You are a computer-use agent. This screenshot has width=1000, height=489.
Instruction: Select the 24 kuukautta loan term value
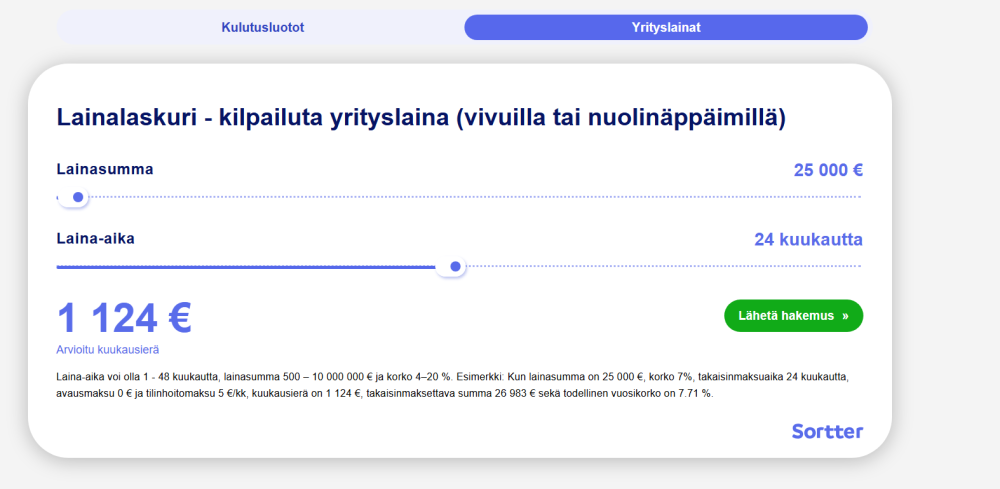tap(807, 240)
